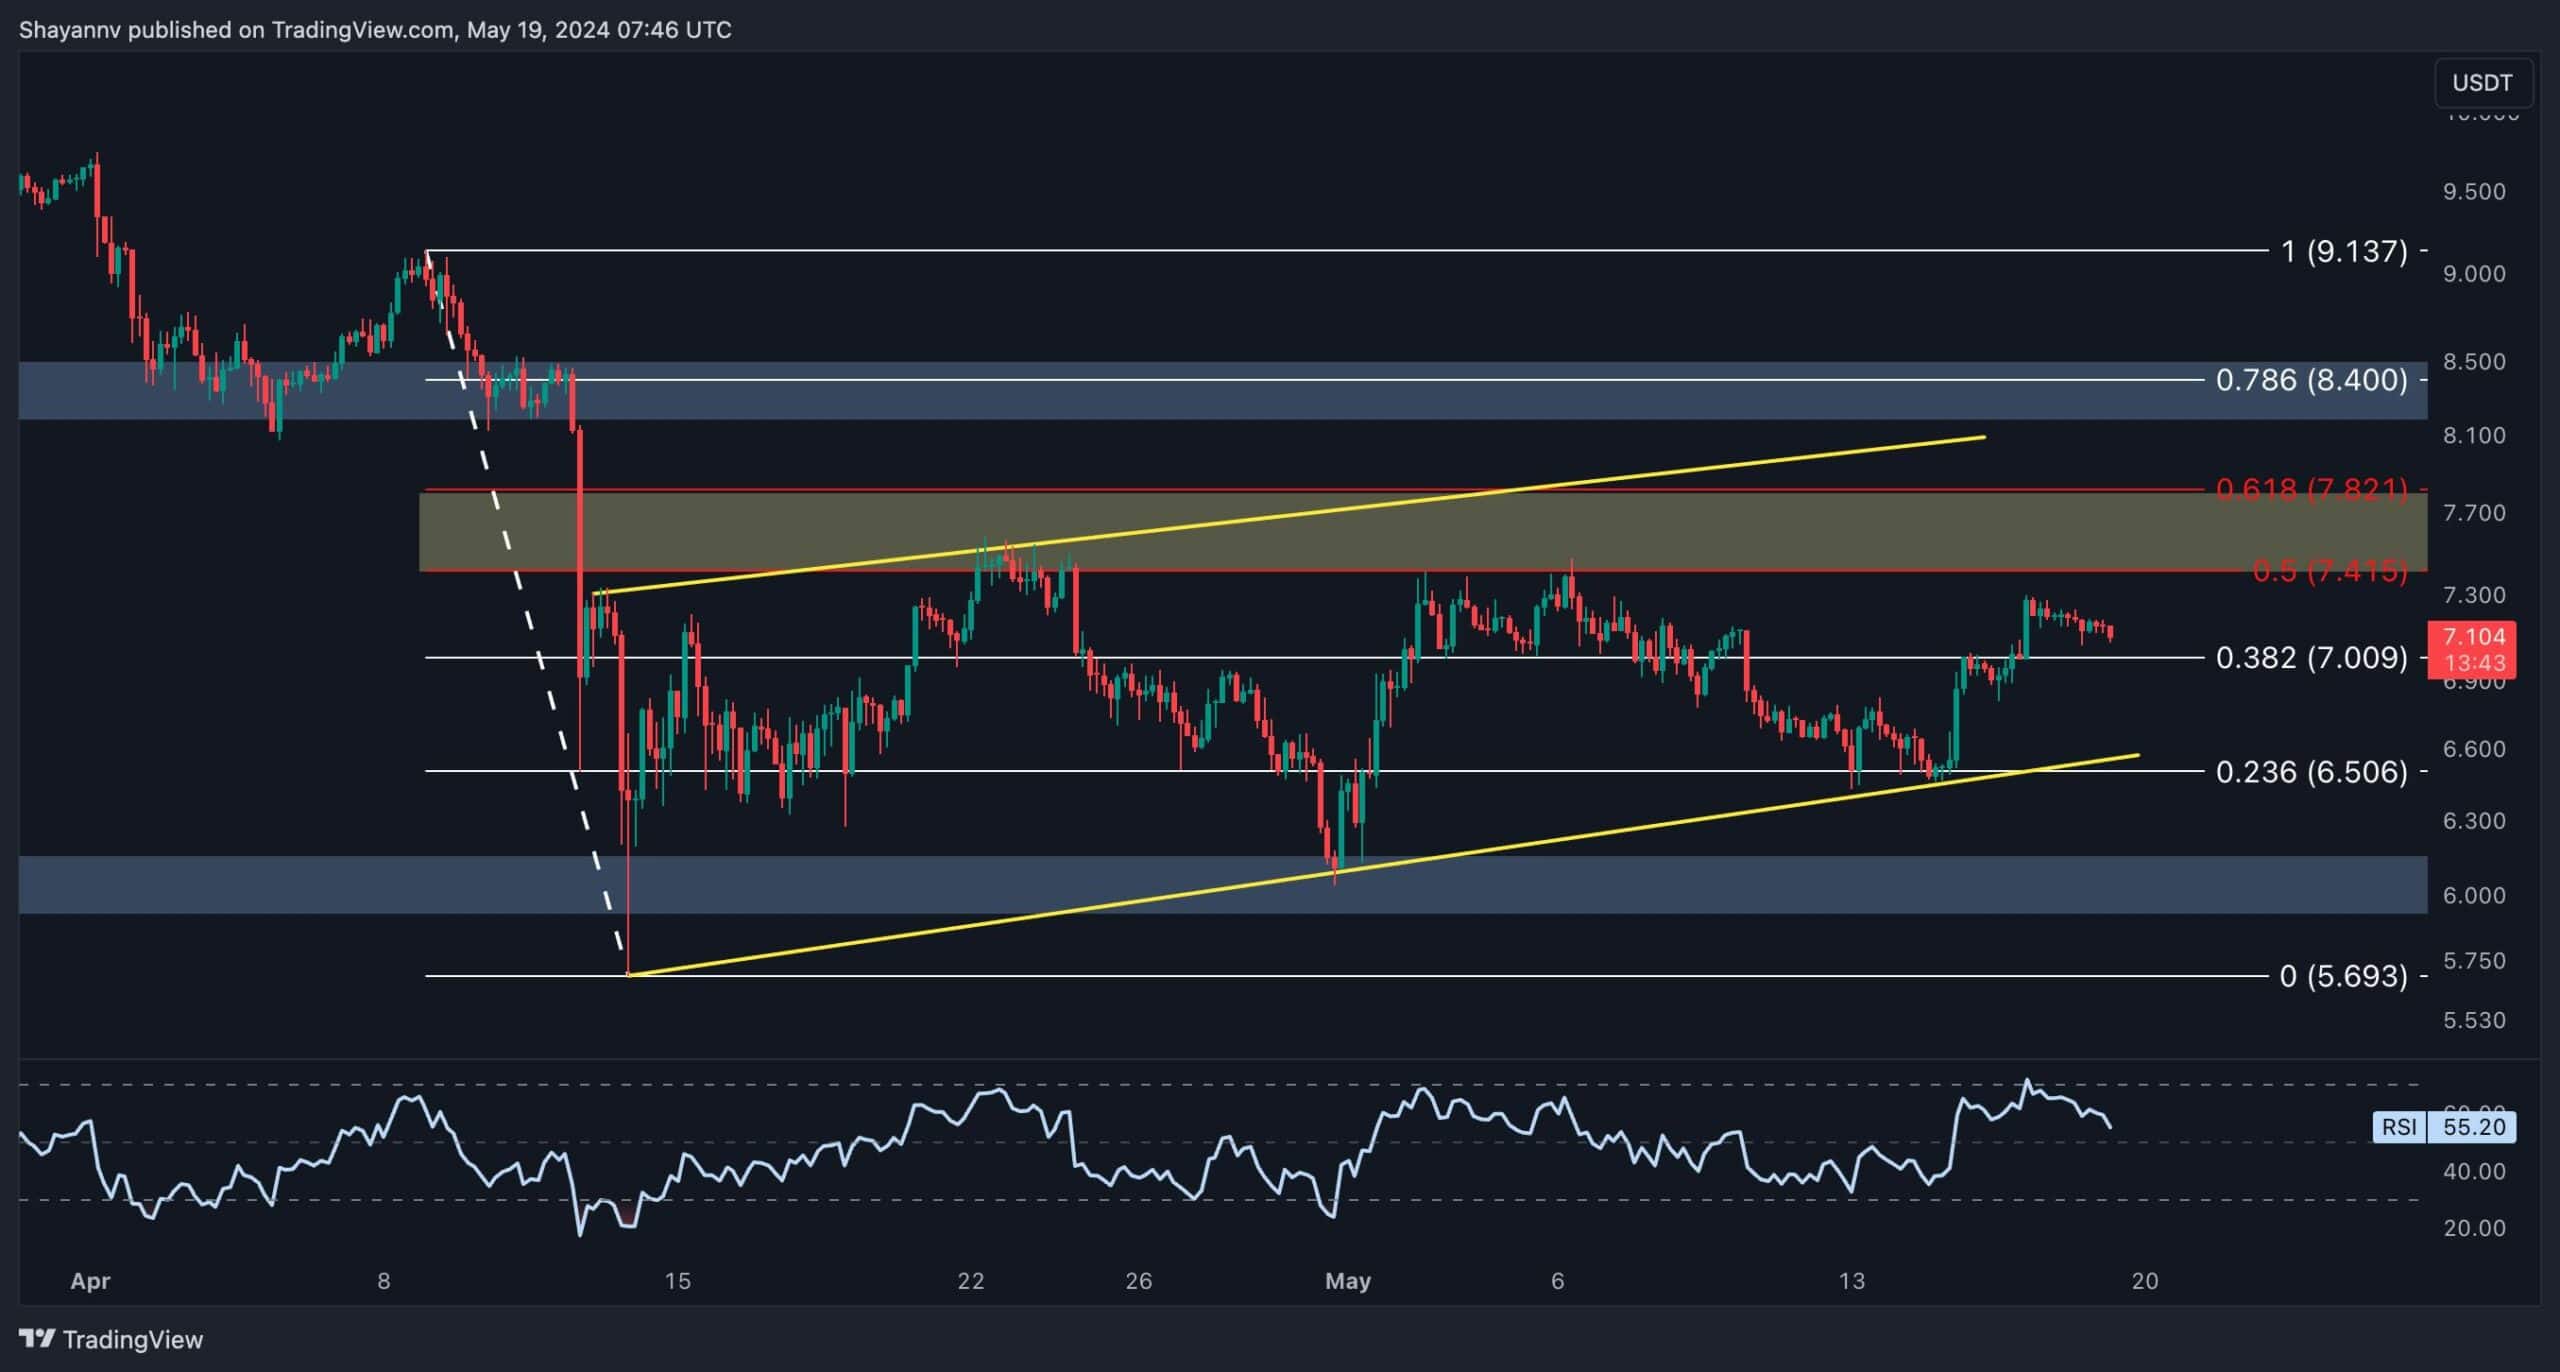Click date 26 on the time axis

point(1138,1281)
